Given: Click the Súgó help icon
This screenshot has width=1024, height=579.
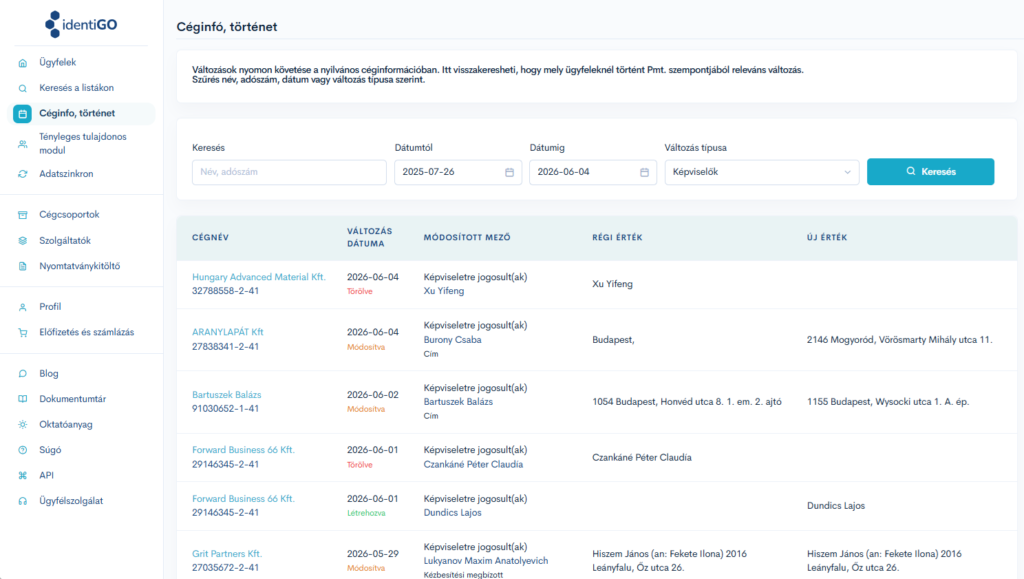Looking at the screenshot, I should 23,450.
